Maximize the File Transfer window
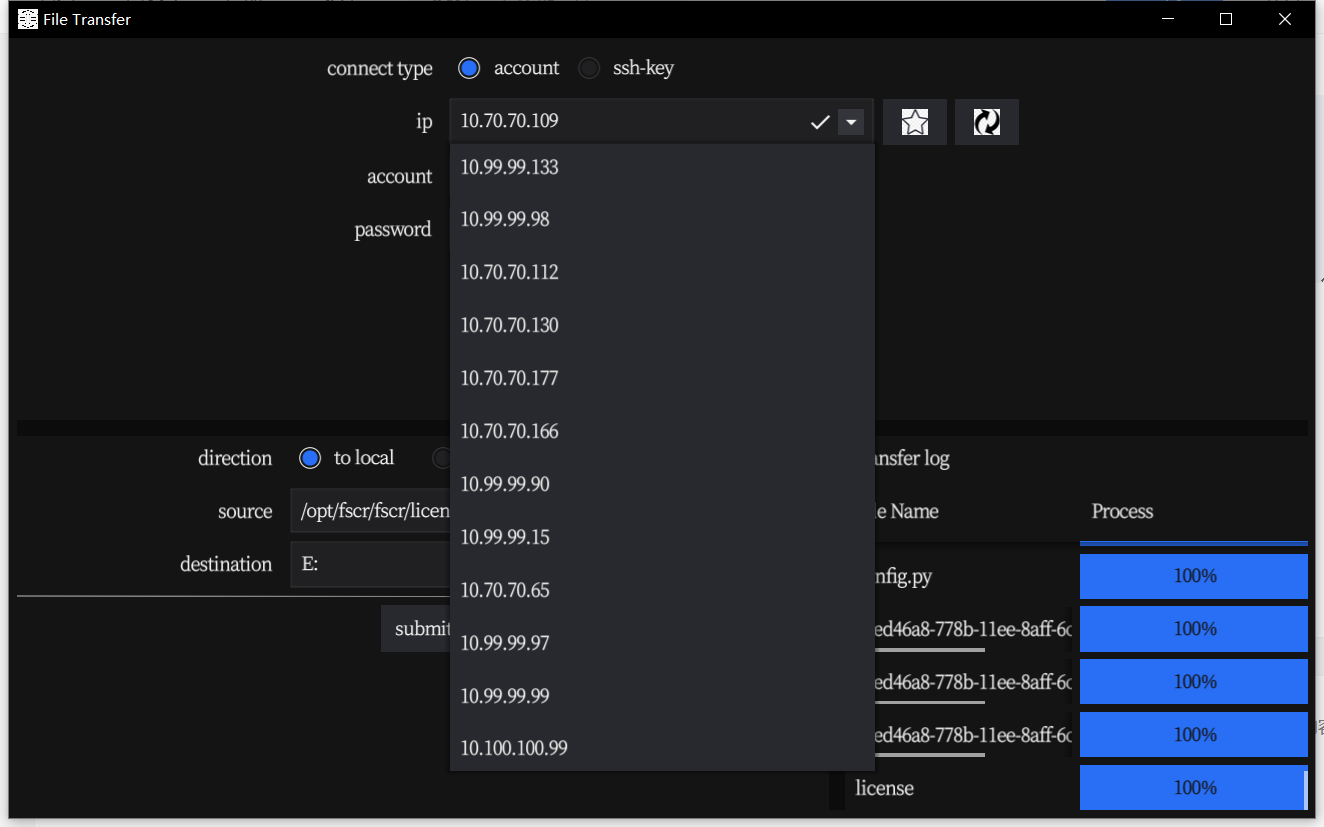This screenshot has width=1324, height=827. [x=1226, y=19]
